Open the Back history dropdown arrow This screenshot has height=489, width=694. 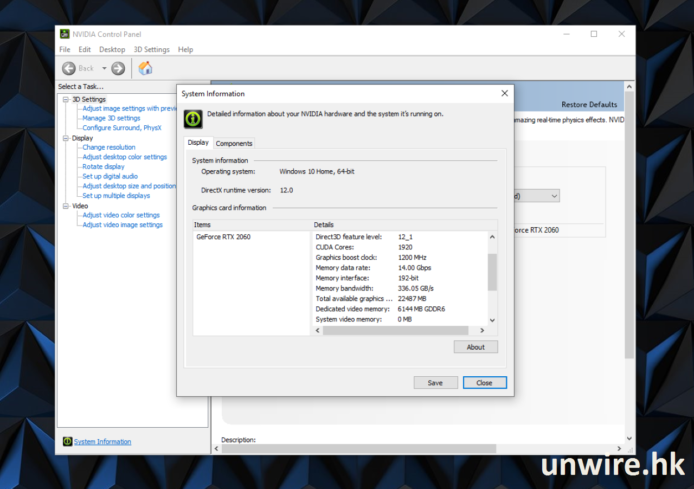coord(102,68)
